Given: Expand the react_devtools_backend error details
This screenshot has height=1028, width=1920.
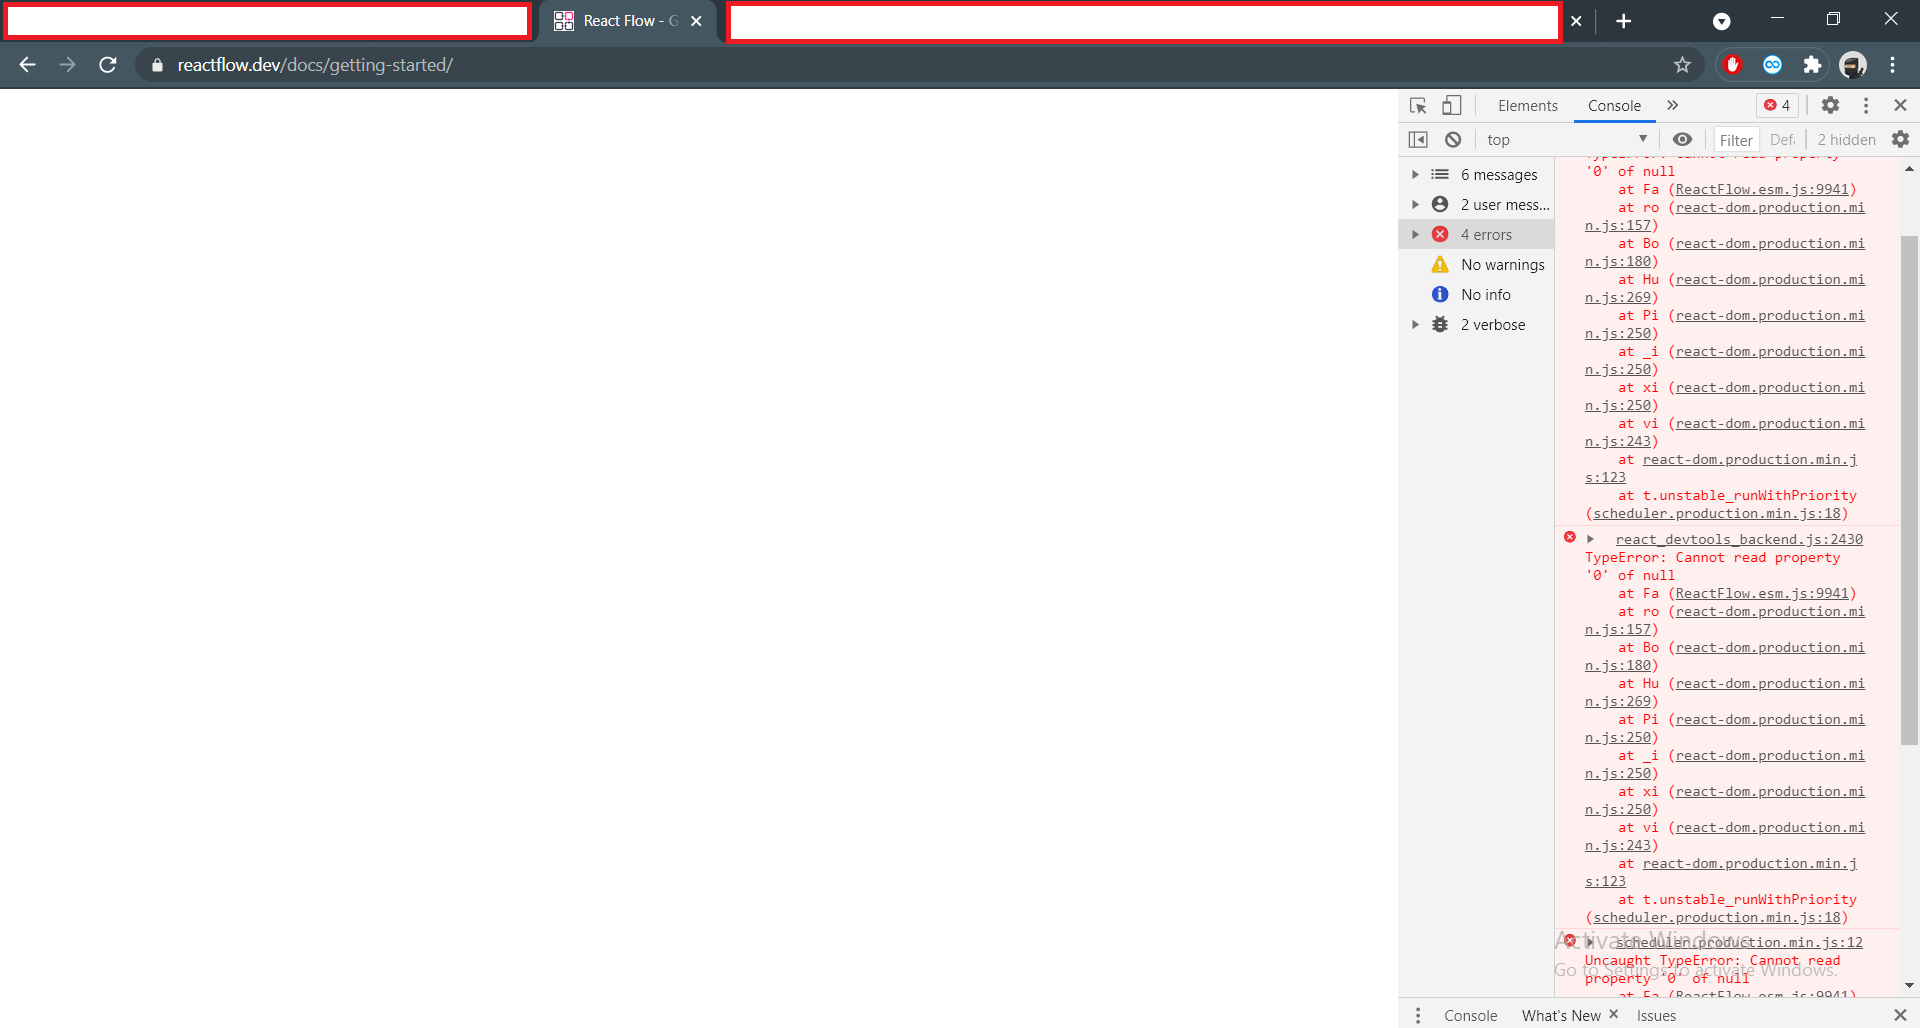Looking at the screenshot, I should (x=1592, y=539).
